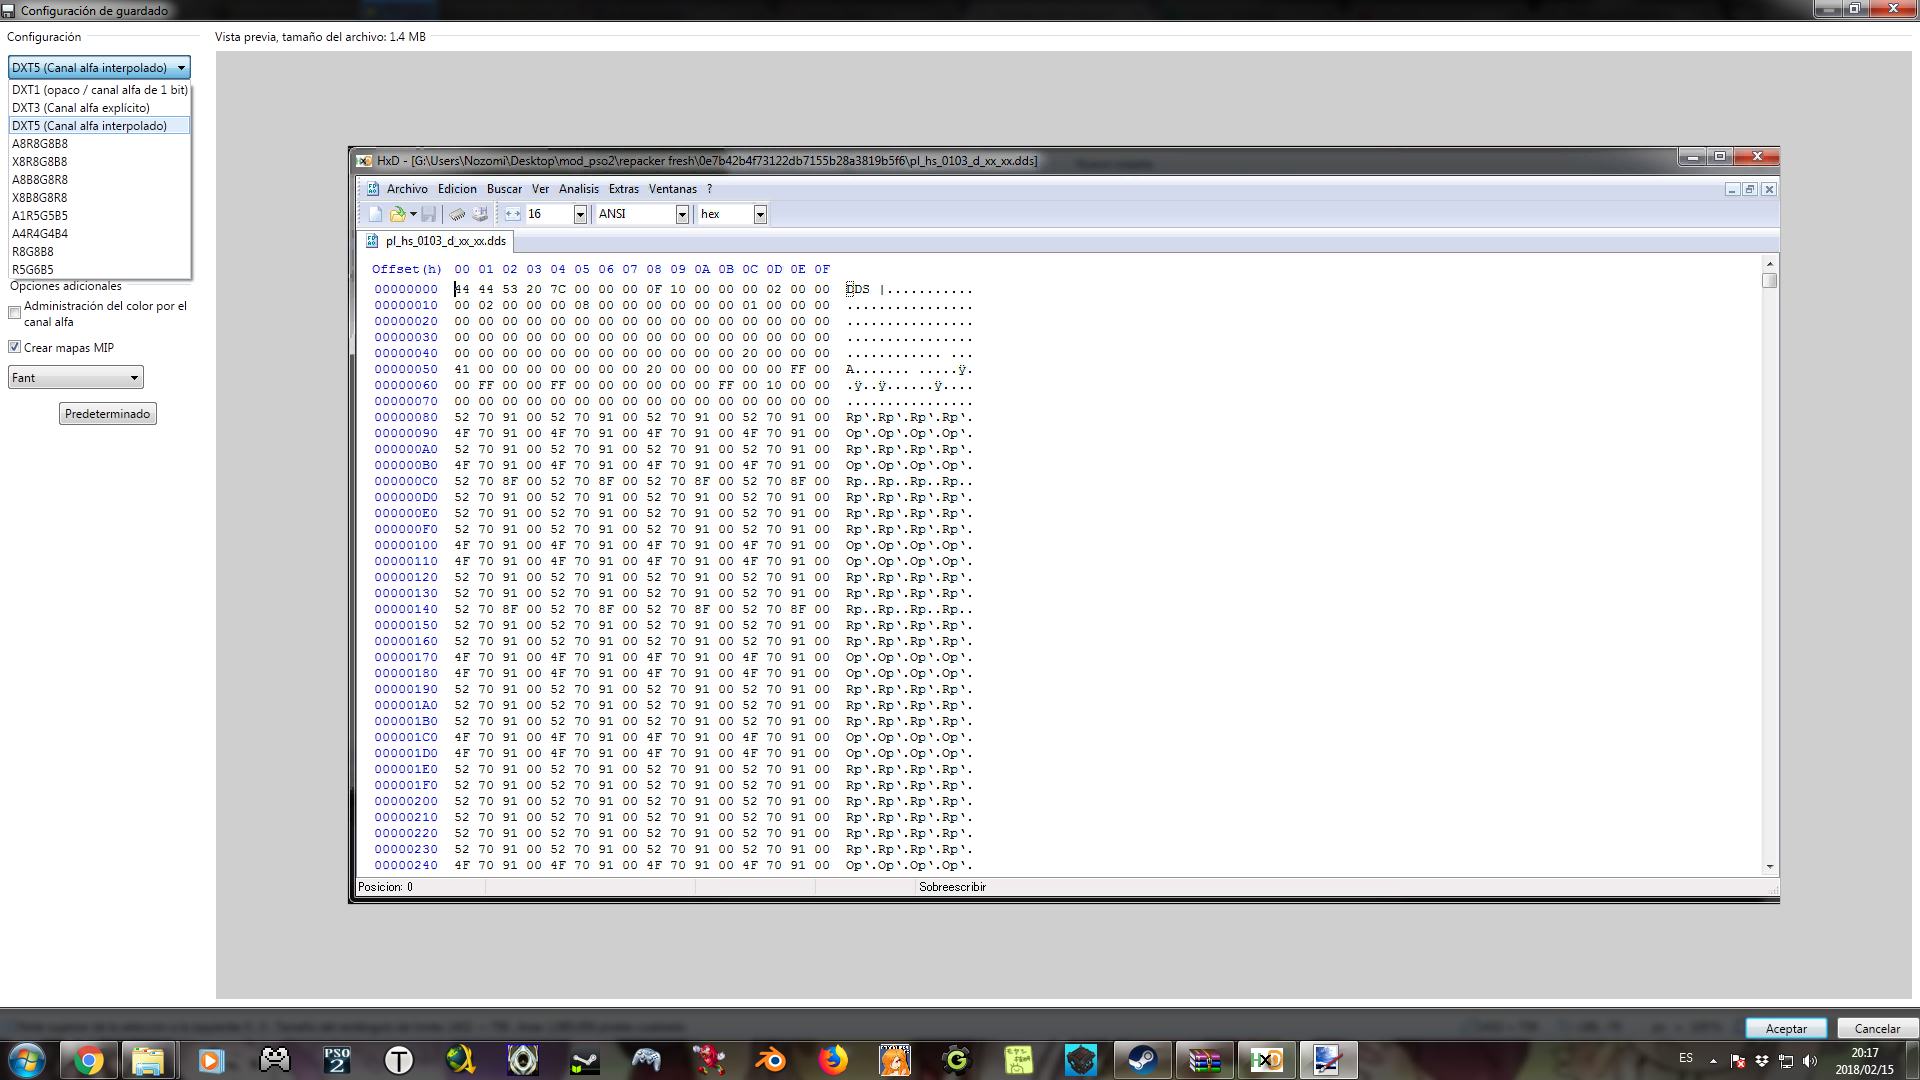This screenshot has height=1080, width=1920.
Task: Open Google Chrome from the taskbar
Action: pos(88,1060)
